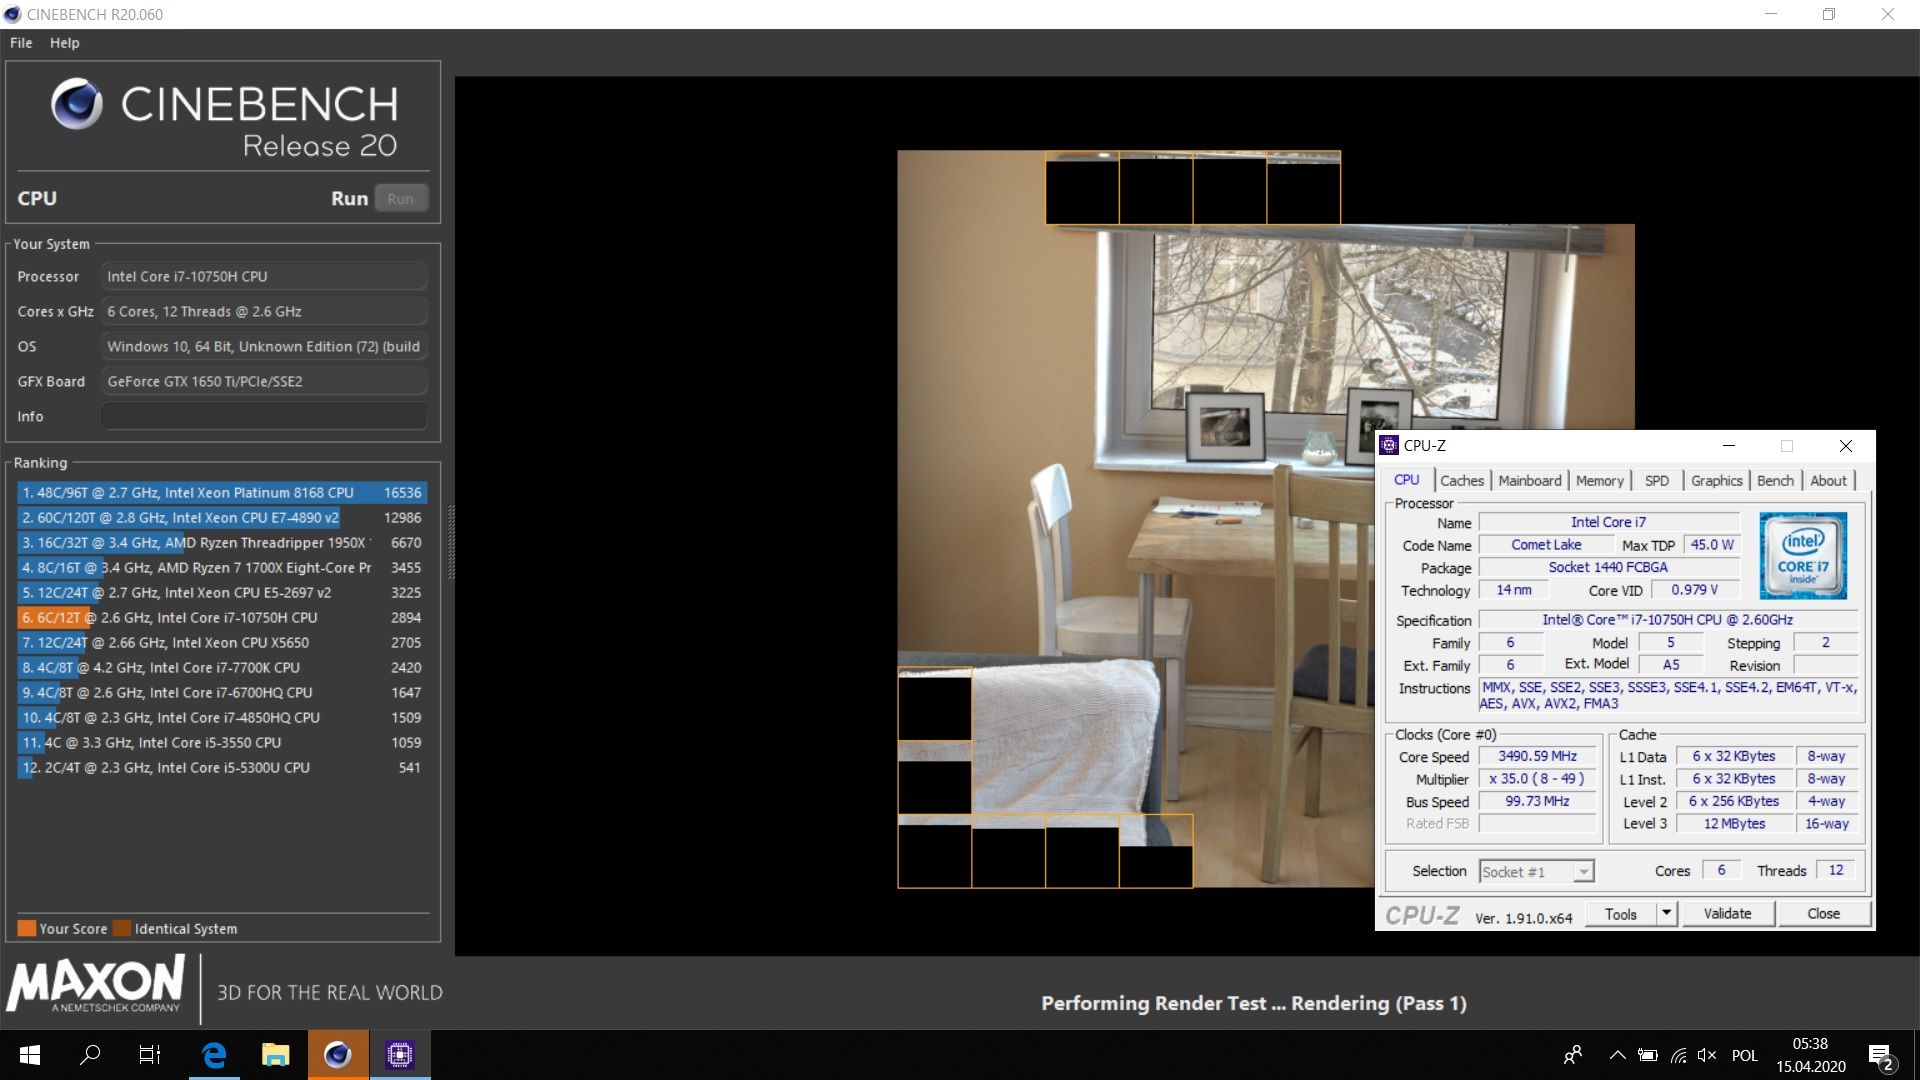Open Windows Search from the taskbar

coord(90,1055)
